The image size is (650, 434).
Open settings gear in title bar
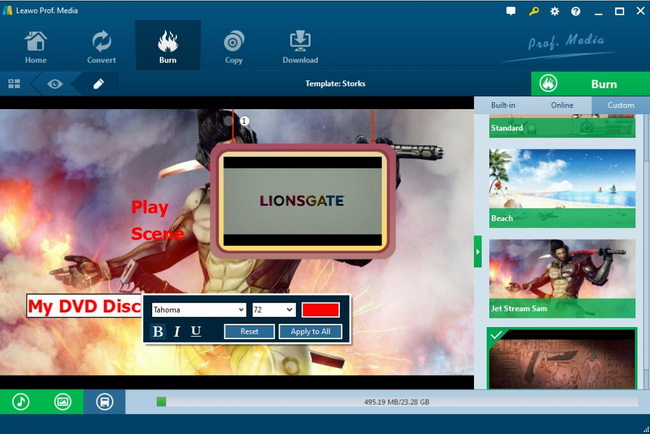(555, 12)
